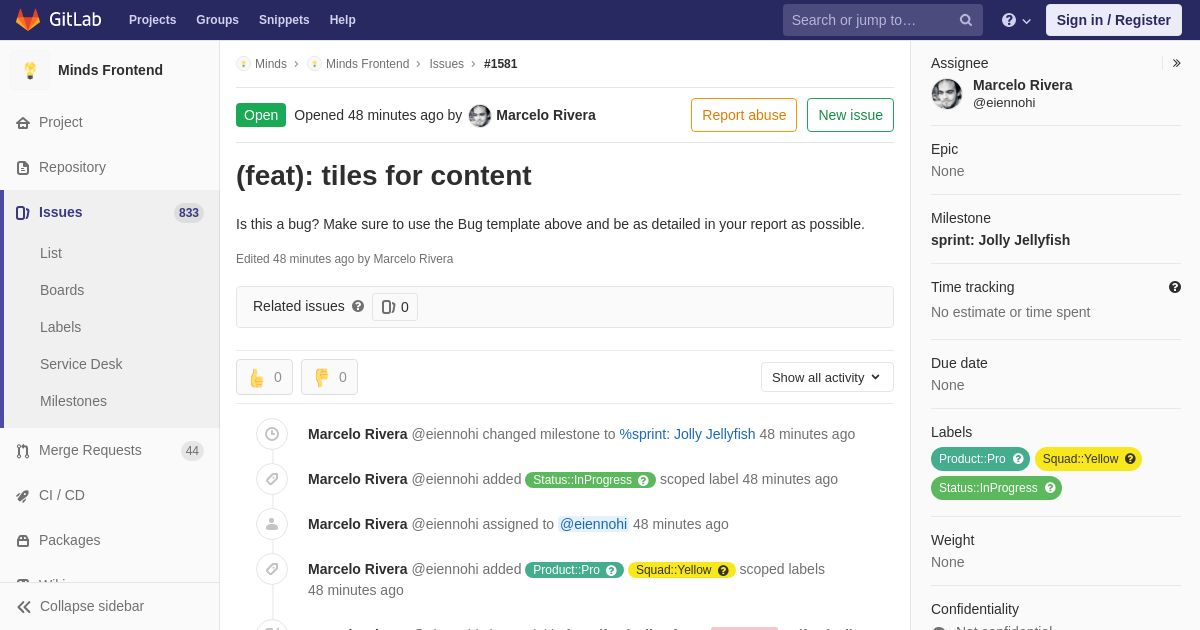Image resolution: width=1200 pixels, height=630 pixels.
Task: Click Marcelo Rivera's avatar in issue header
Action: tap(480, 116)
